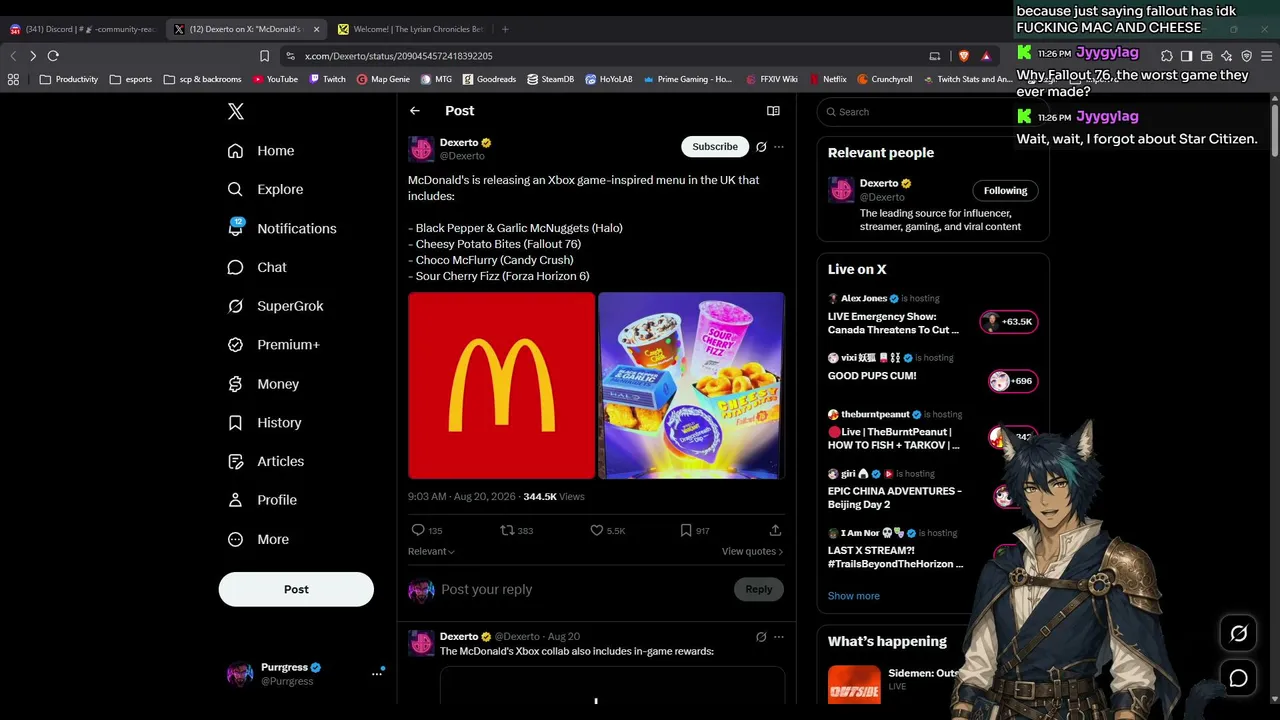
Task: Open the Productivity bookmarks folder
Action: [x=69, y=79]
